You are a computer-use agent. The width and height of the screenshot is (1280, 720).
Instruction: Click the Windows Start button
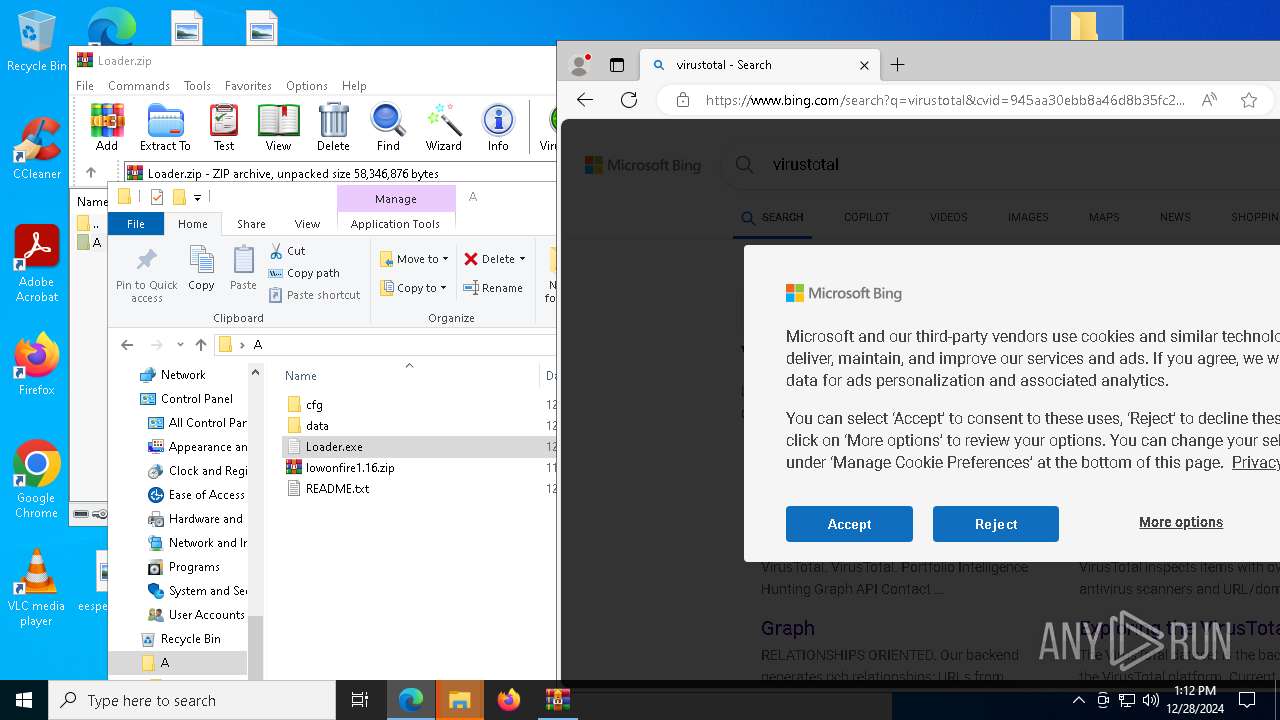24,701
